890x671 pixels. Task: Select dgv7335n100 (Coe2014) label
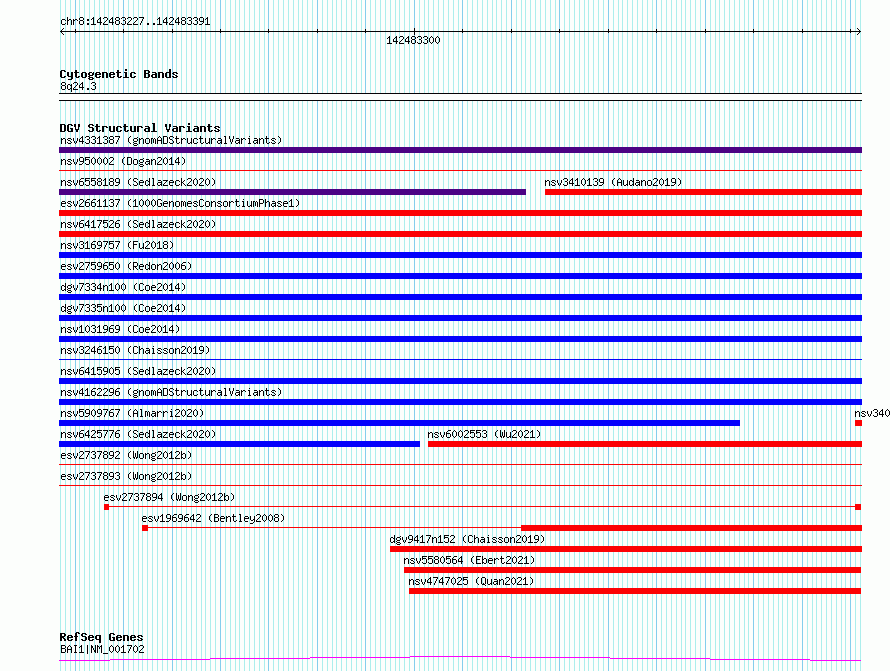(123, 308)
